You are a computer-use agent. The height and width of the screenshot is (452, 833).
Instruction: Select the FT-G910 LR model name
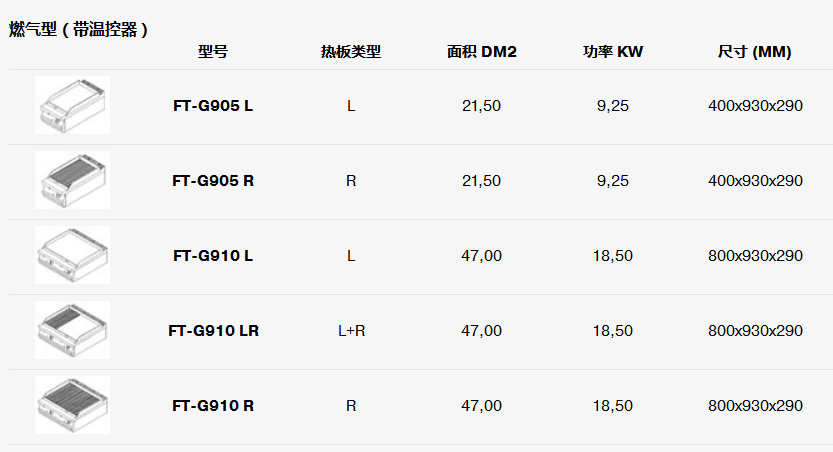point(213,330)
